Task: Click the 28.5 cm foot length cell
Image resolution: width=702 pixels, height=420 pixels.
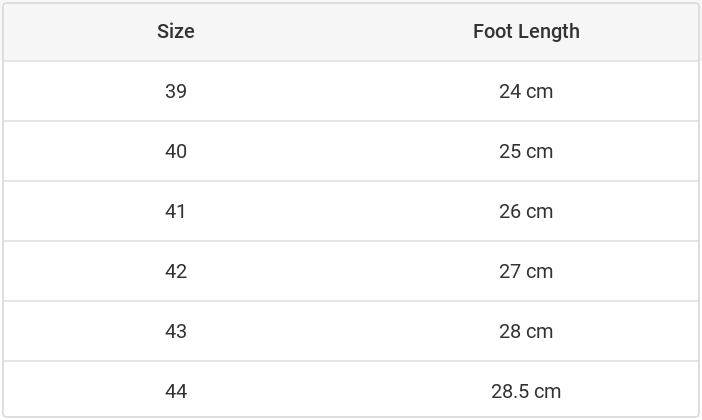Action: coord(526,391)
